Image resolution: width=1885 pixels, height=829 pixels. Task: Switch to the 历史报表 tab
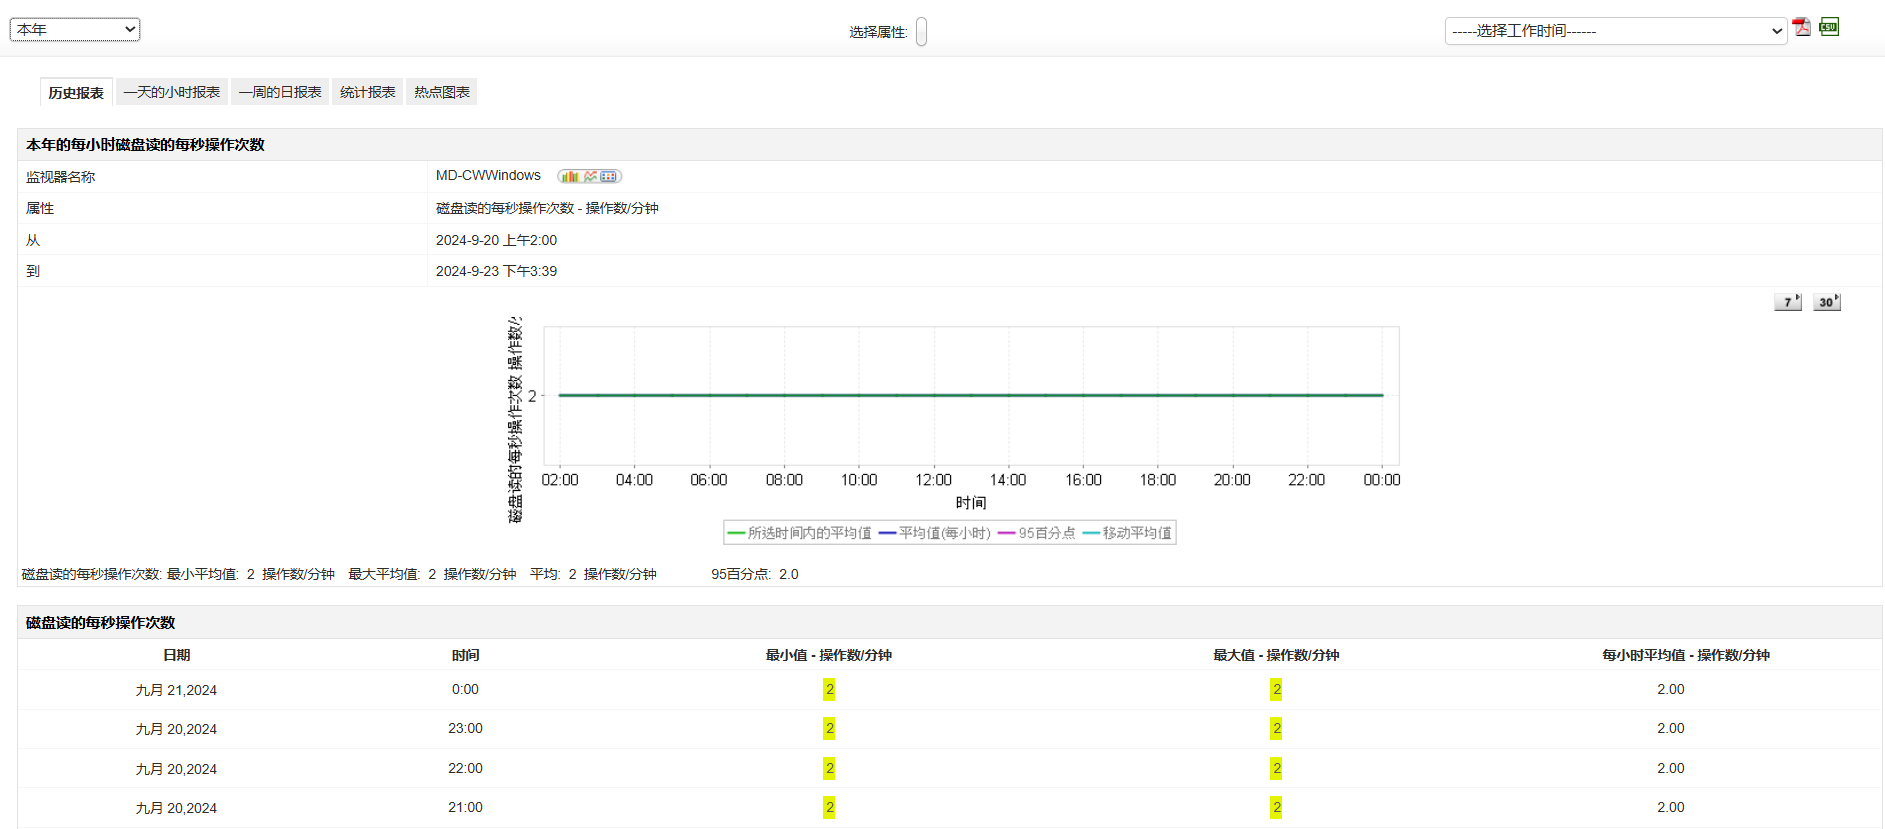click(76, 92)
